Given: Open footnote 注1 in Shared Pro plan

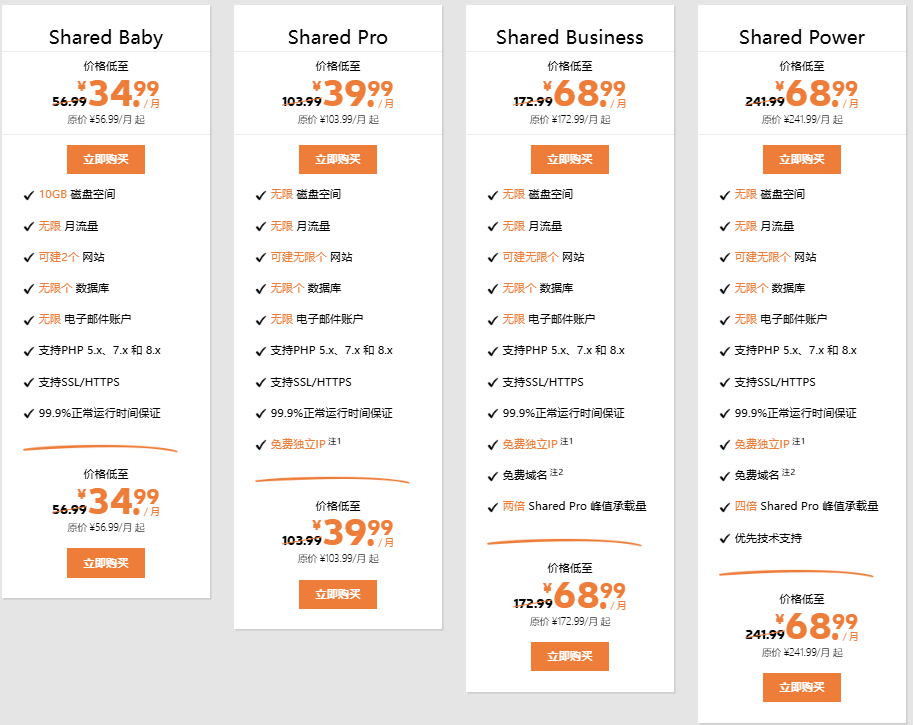Looking at the screenshot, I should (x=336, y=442).
